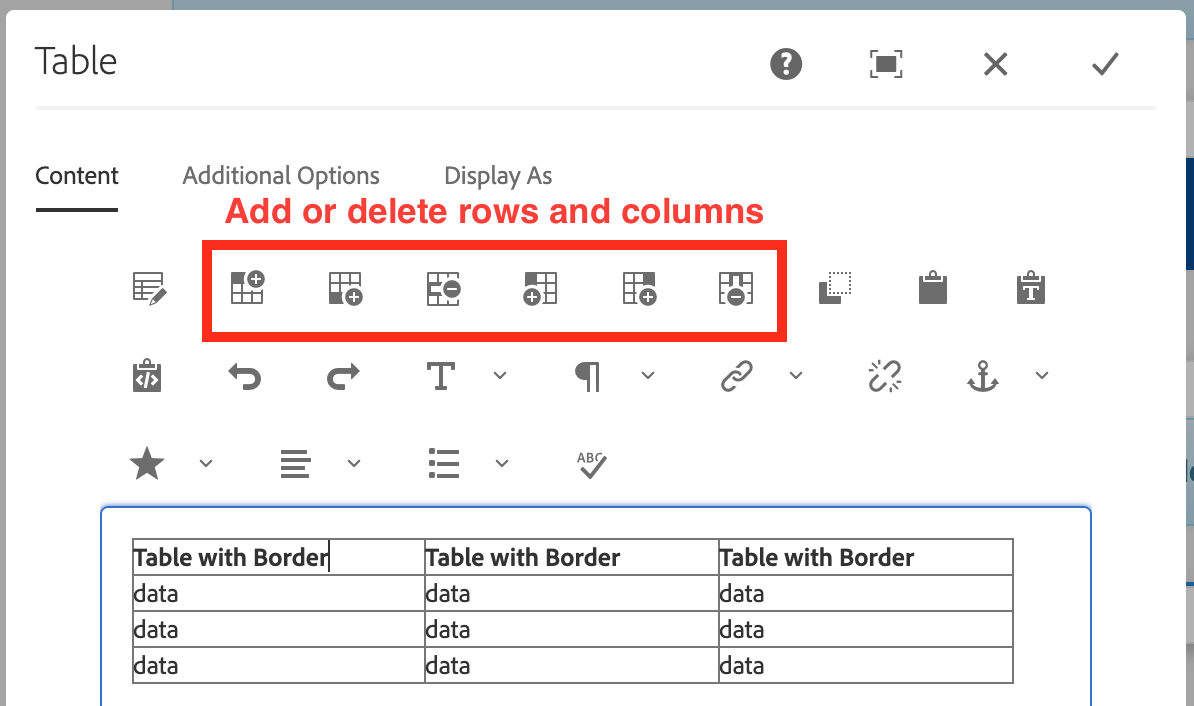Open the table properties editor icon
Image resolution: width=1194 pixels, height=706 pixels.
[x=149, y=289]
